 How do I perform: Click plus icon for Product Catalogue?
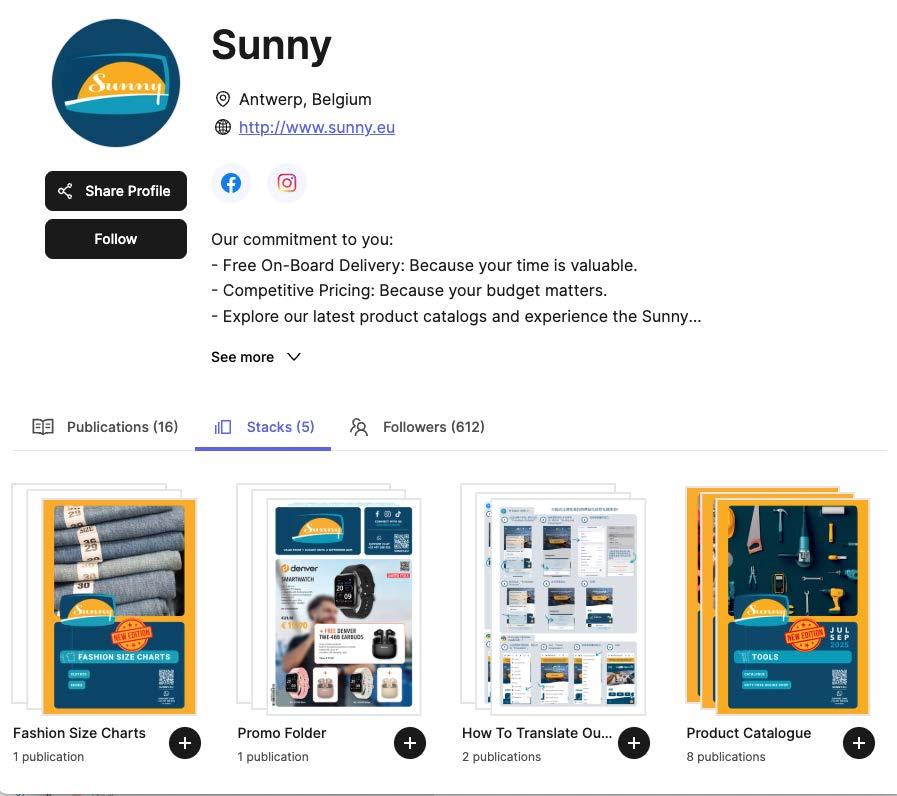[859, 743]
